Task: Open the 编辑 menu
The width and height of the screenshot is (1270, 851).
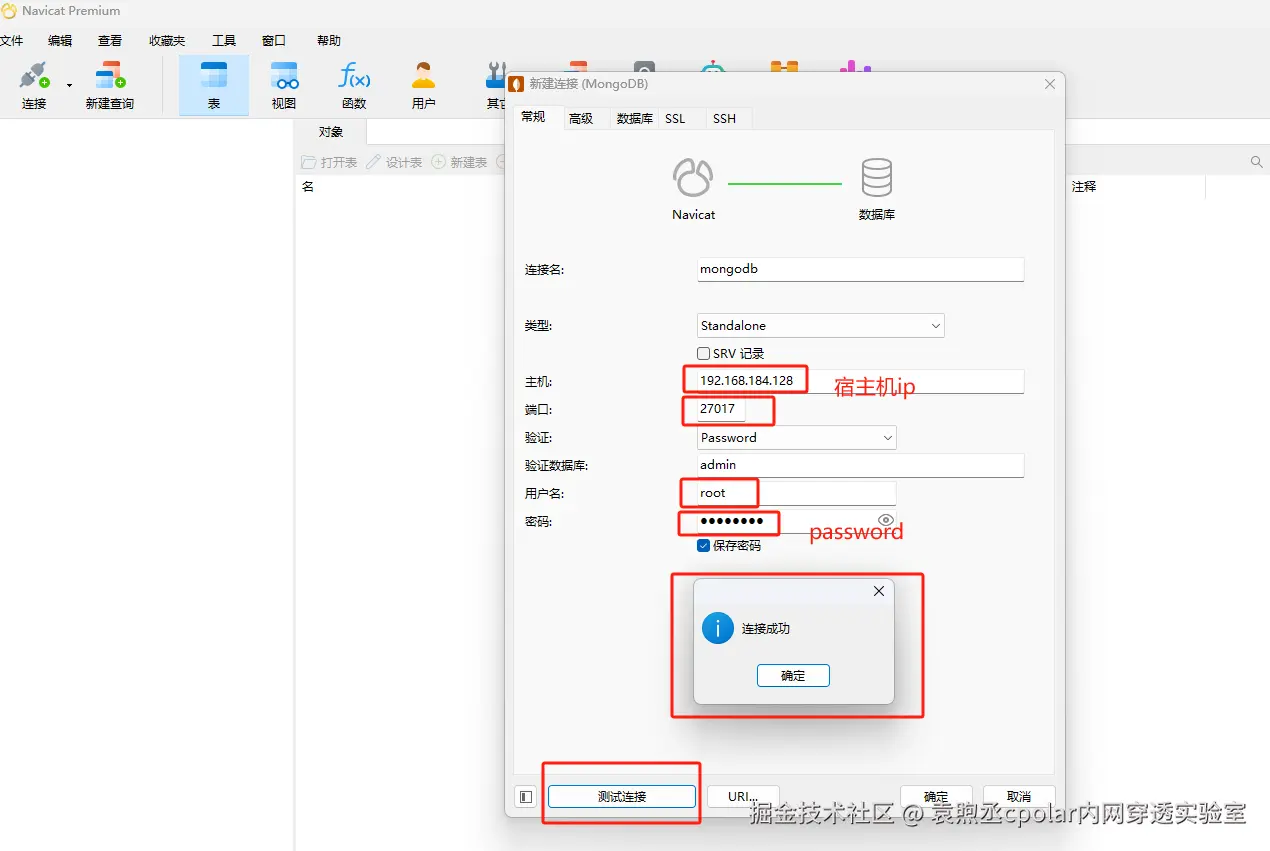Action: coord(60,41)
